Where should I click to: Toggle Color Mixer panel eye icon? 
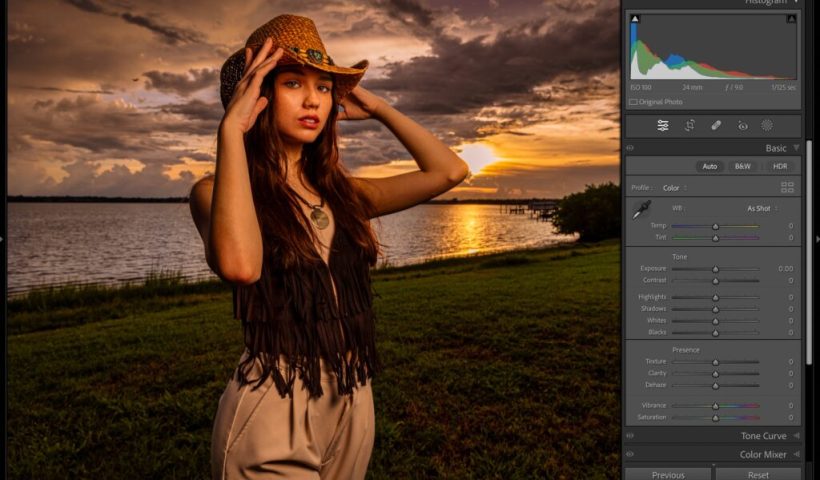(x=630, y=455)
